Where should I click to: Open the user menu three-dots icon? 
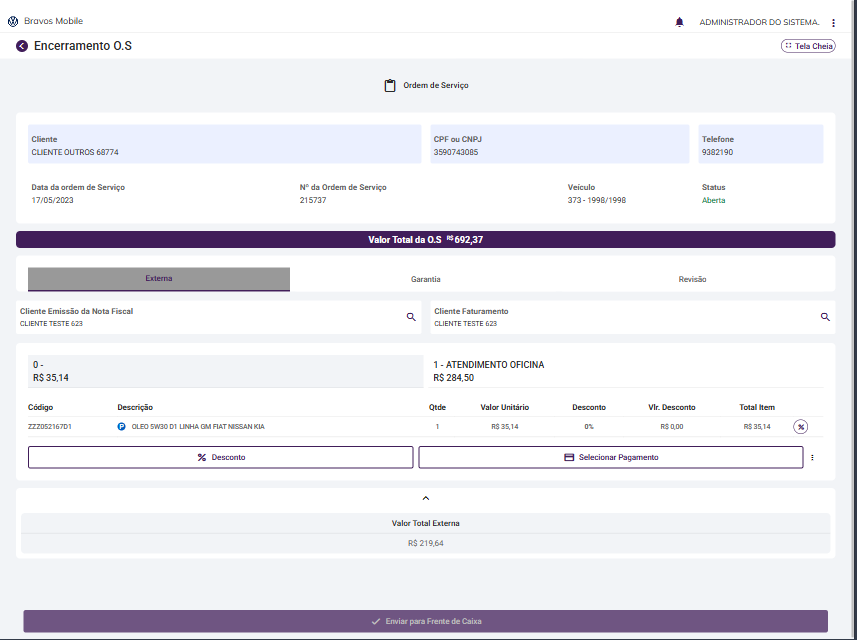(x=833, y=22)
